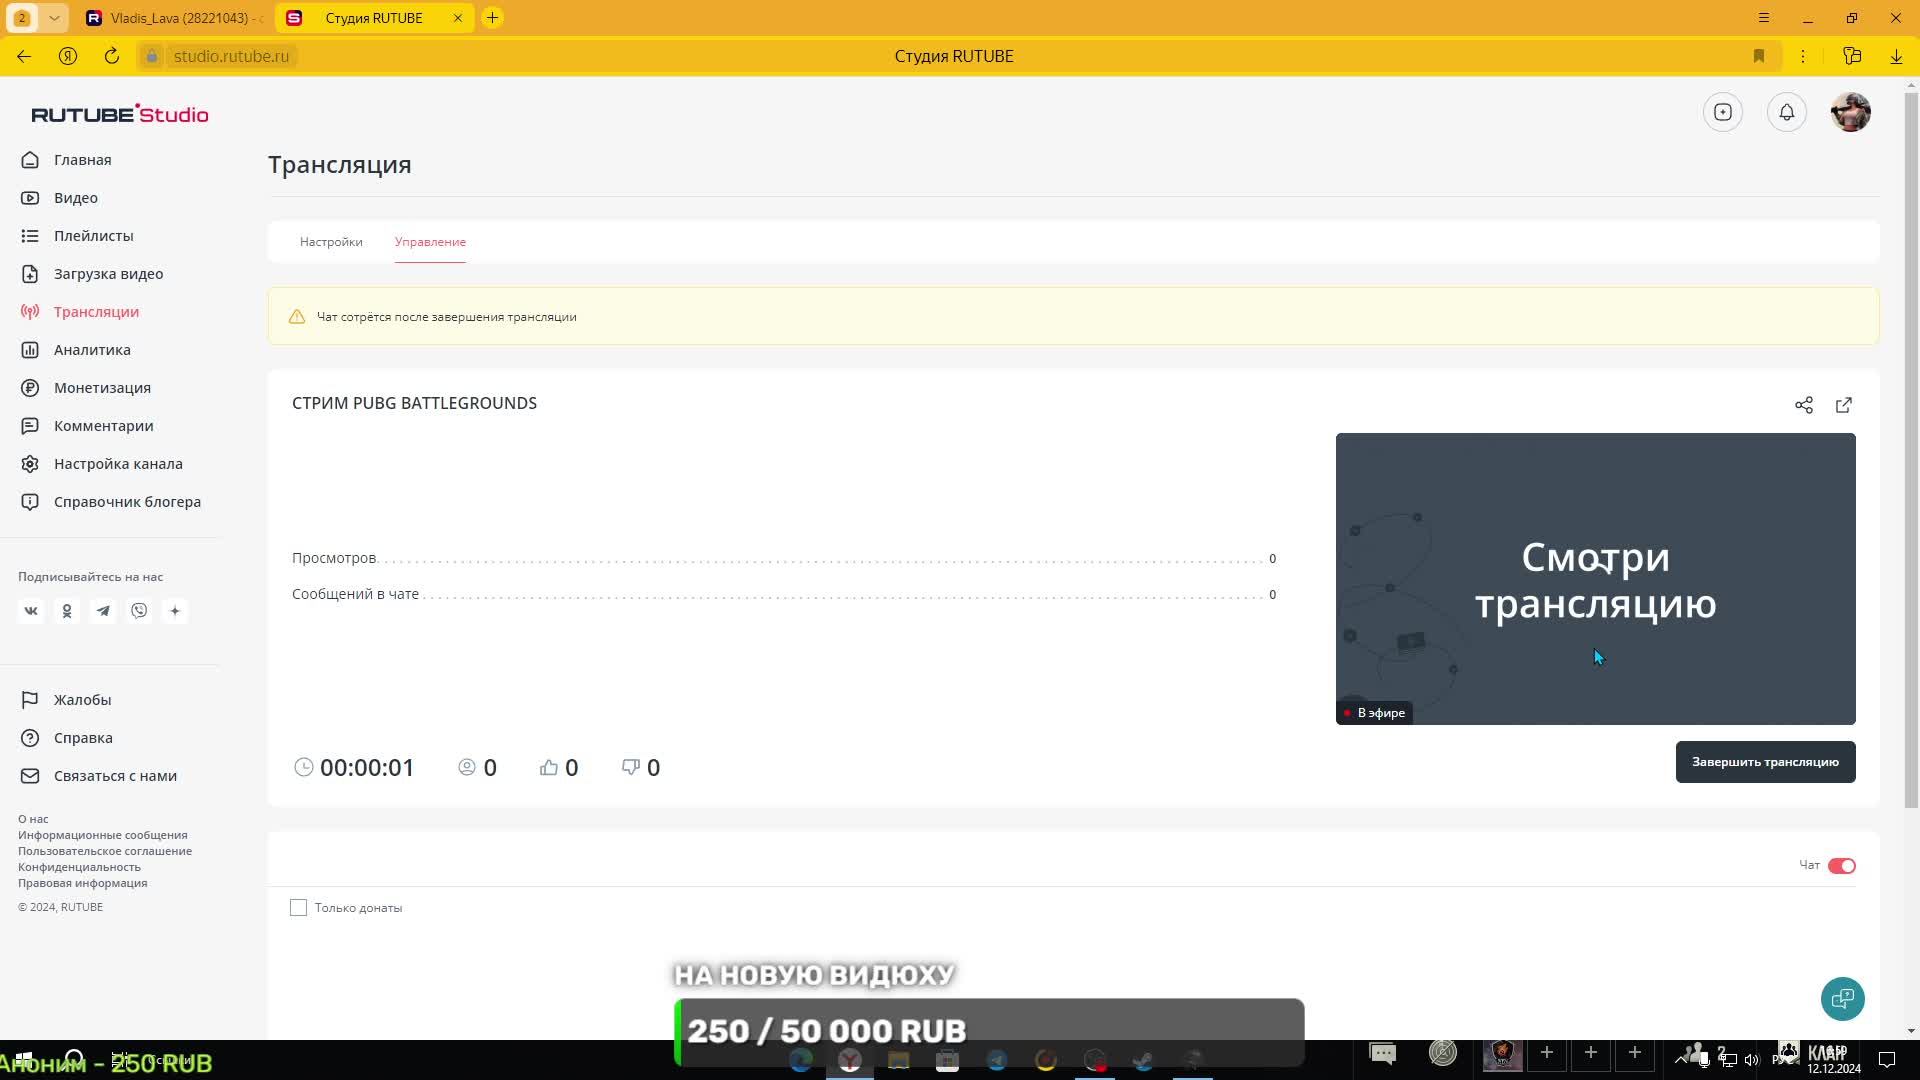
Task: Open Правовая информация link
Action: [82, 883]
